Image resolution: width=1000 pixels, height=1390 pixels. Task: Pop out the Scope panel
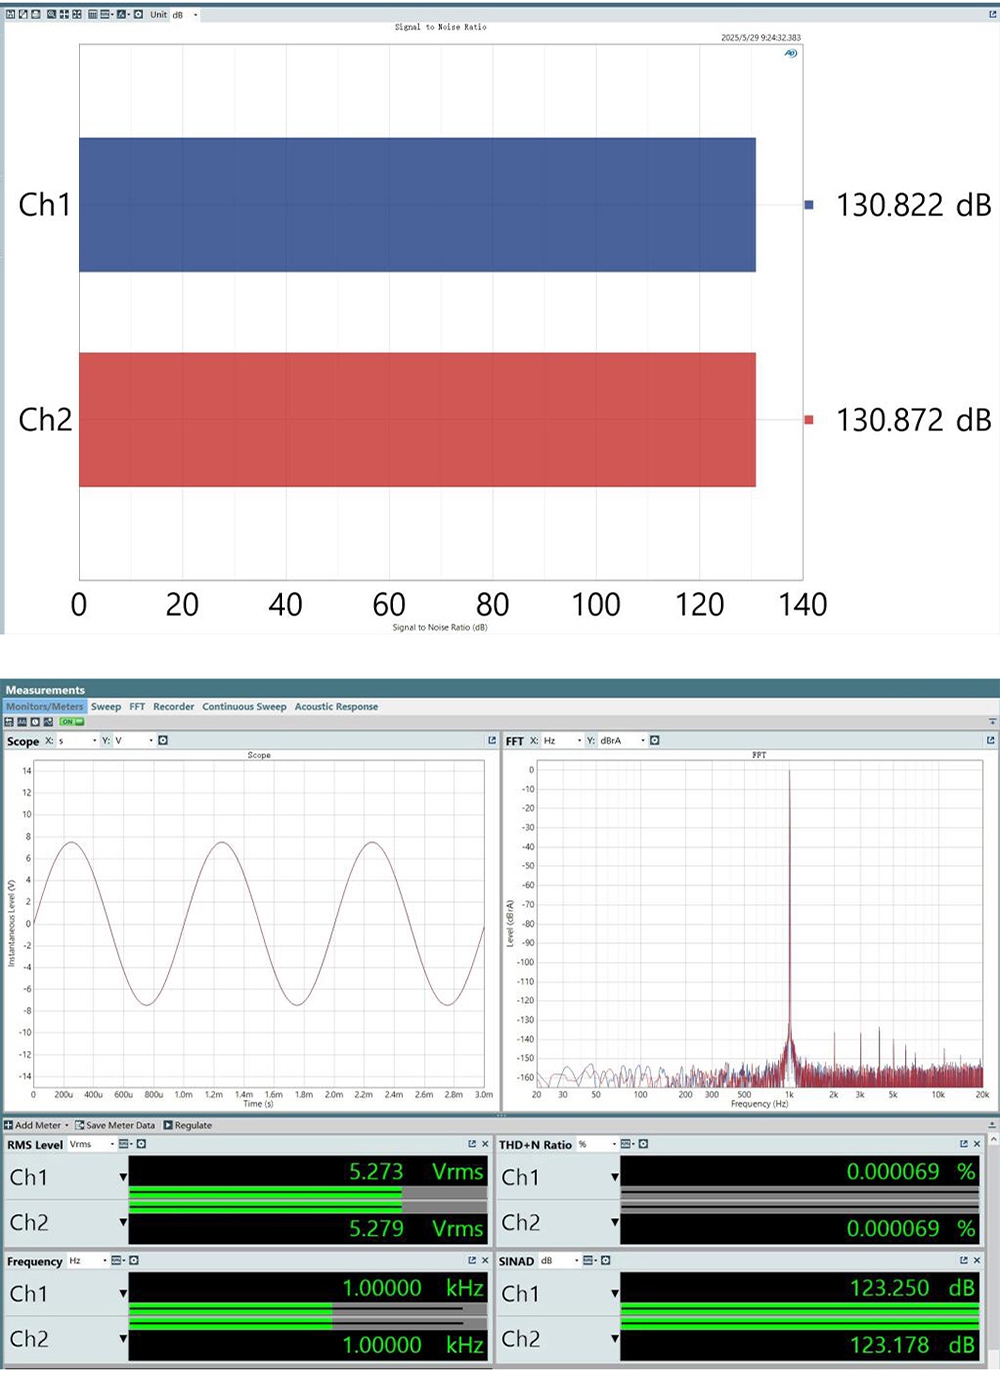(x=491, y=741)
